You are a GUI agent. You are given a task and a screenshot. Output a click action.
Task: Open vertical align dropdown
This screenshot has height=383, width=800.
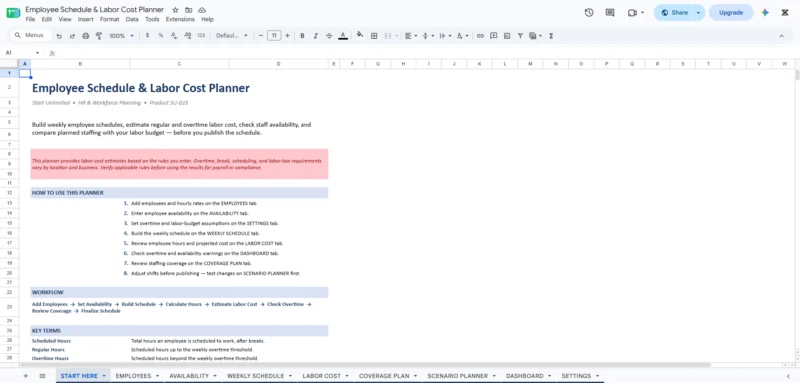coord(428,36)
